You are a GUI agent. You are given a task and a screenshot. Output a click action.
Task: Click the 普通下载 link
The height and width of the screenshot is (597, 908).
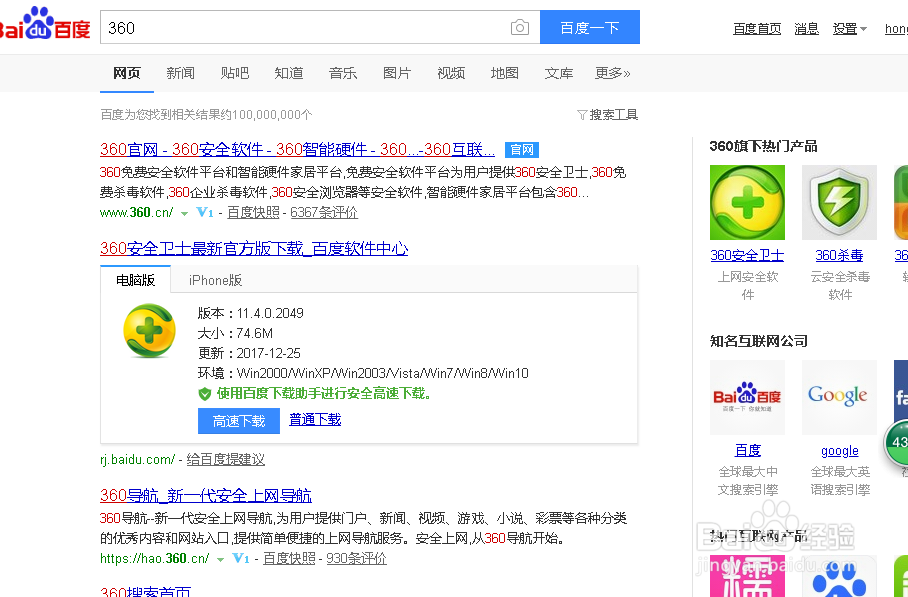click(315, 420)
